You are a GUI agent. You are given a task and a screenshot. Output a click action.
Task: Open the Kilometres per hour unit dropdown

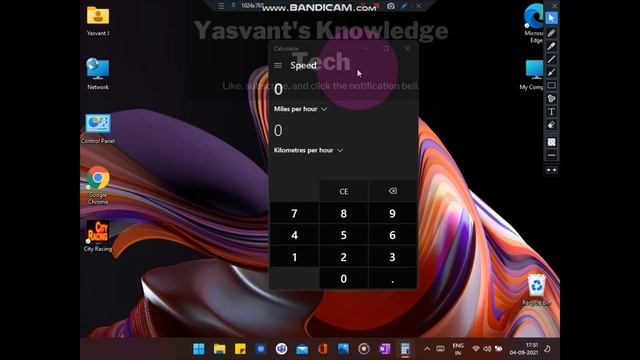tap(308, 150)
